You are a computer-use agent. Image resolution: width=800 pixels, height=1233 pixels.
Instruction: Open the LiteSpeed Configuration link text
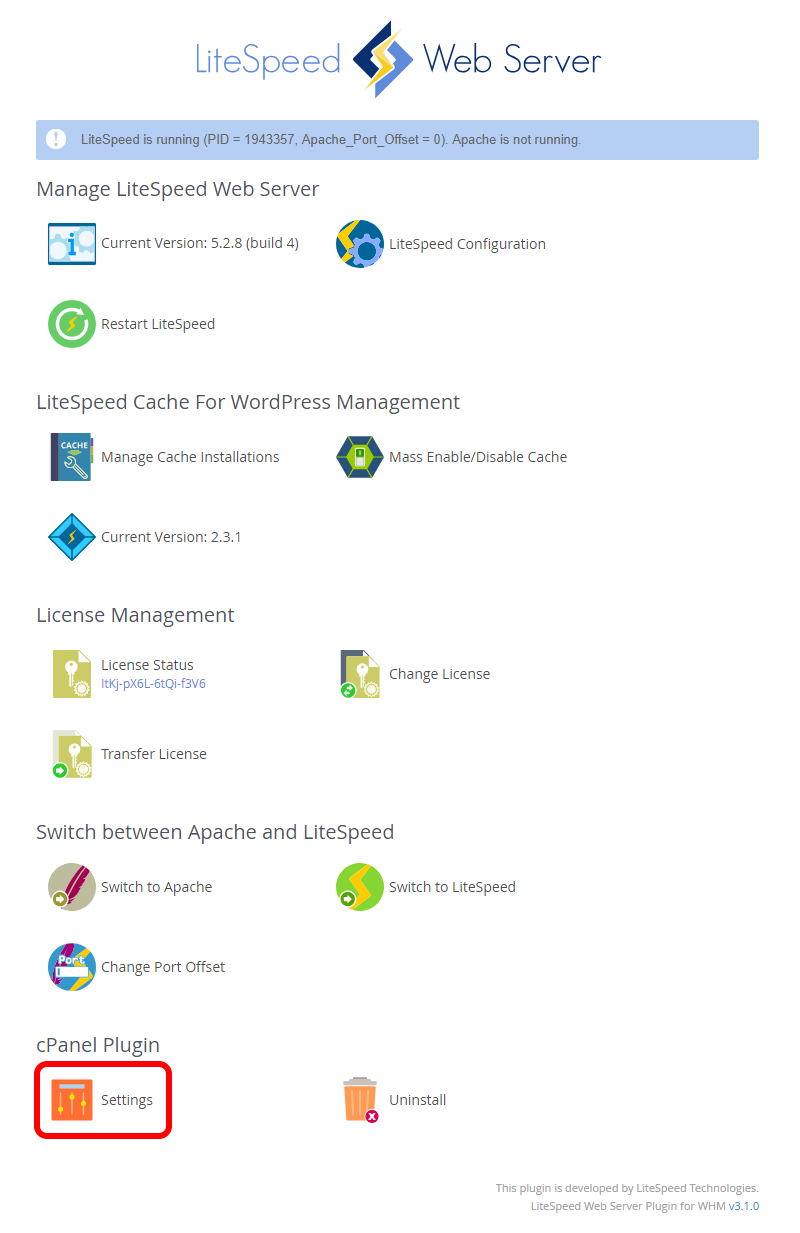467,244
